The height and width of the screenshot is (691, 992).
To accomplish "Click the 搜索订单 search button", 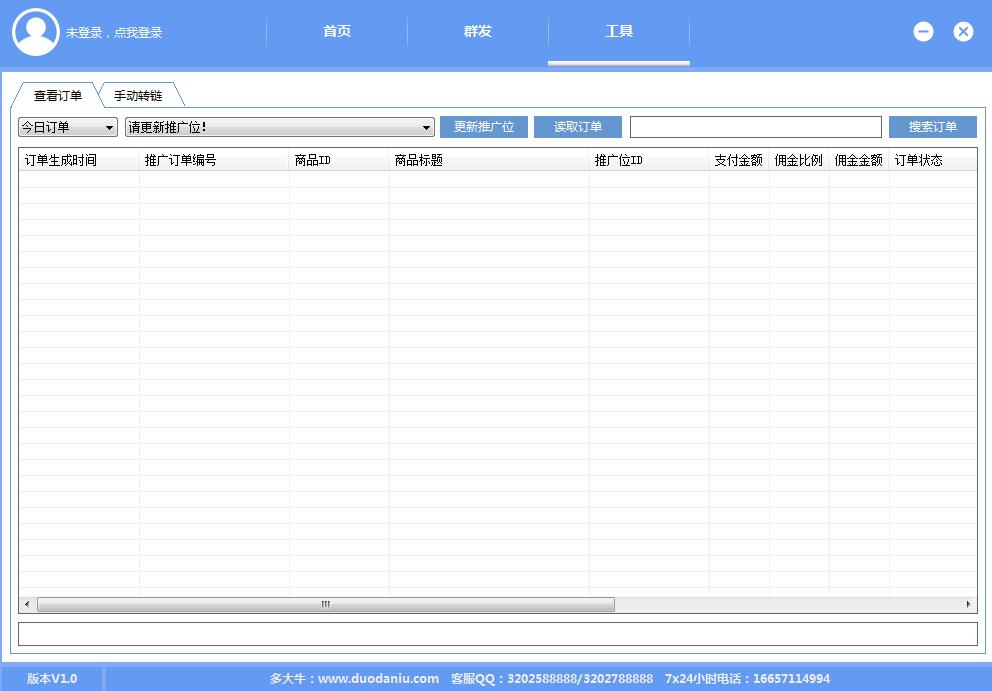I will coord(932,127).
